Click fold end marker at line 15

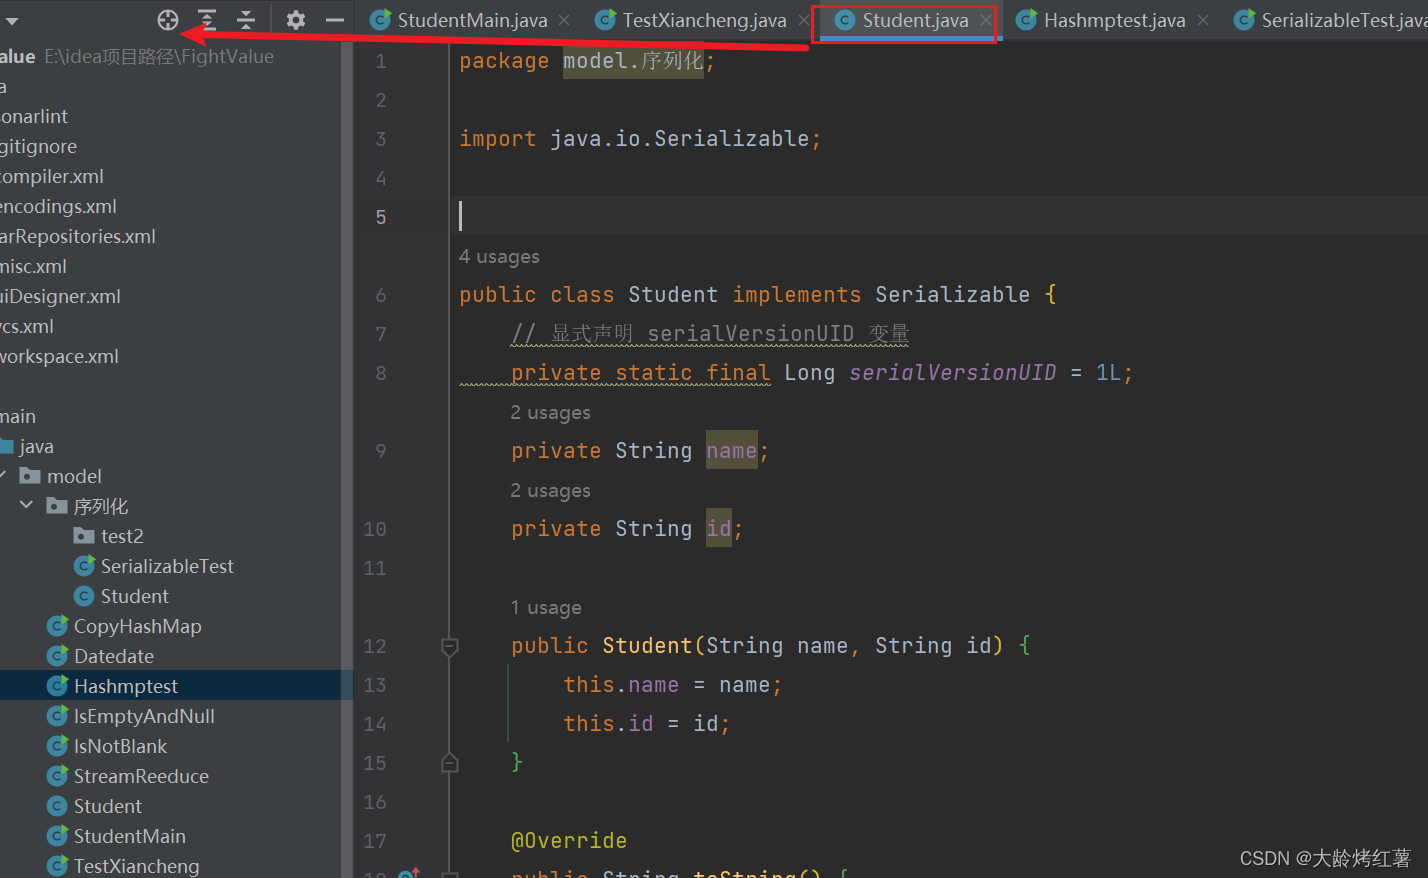pos(450,763)
